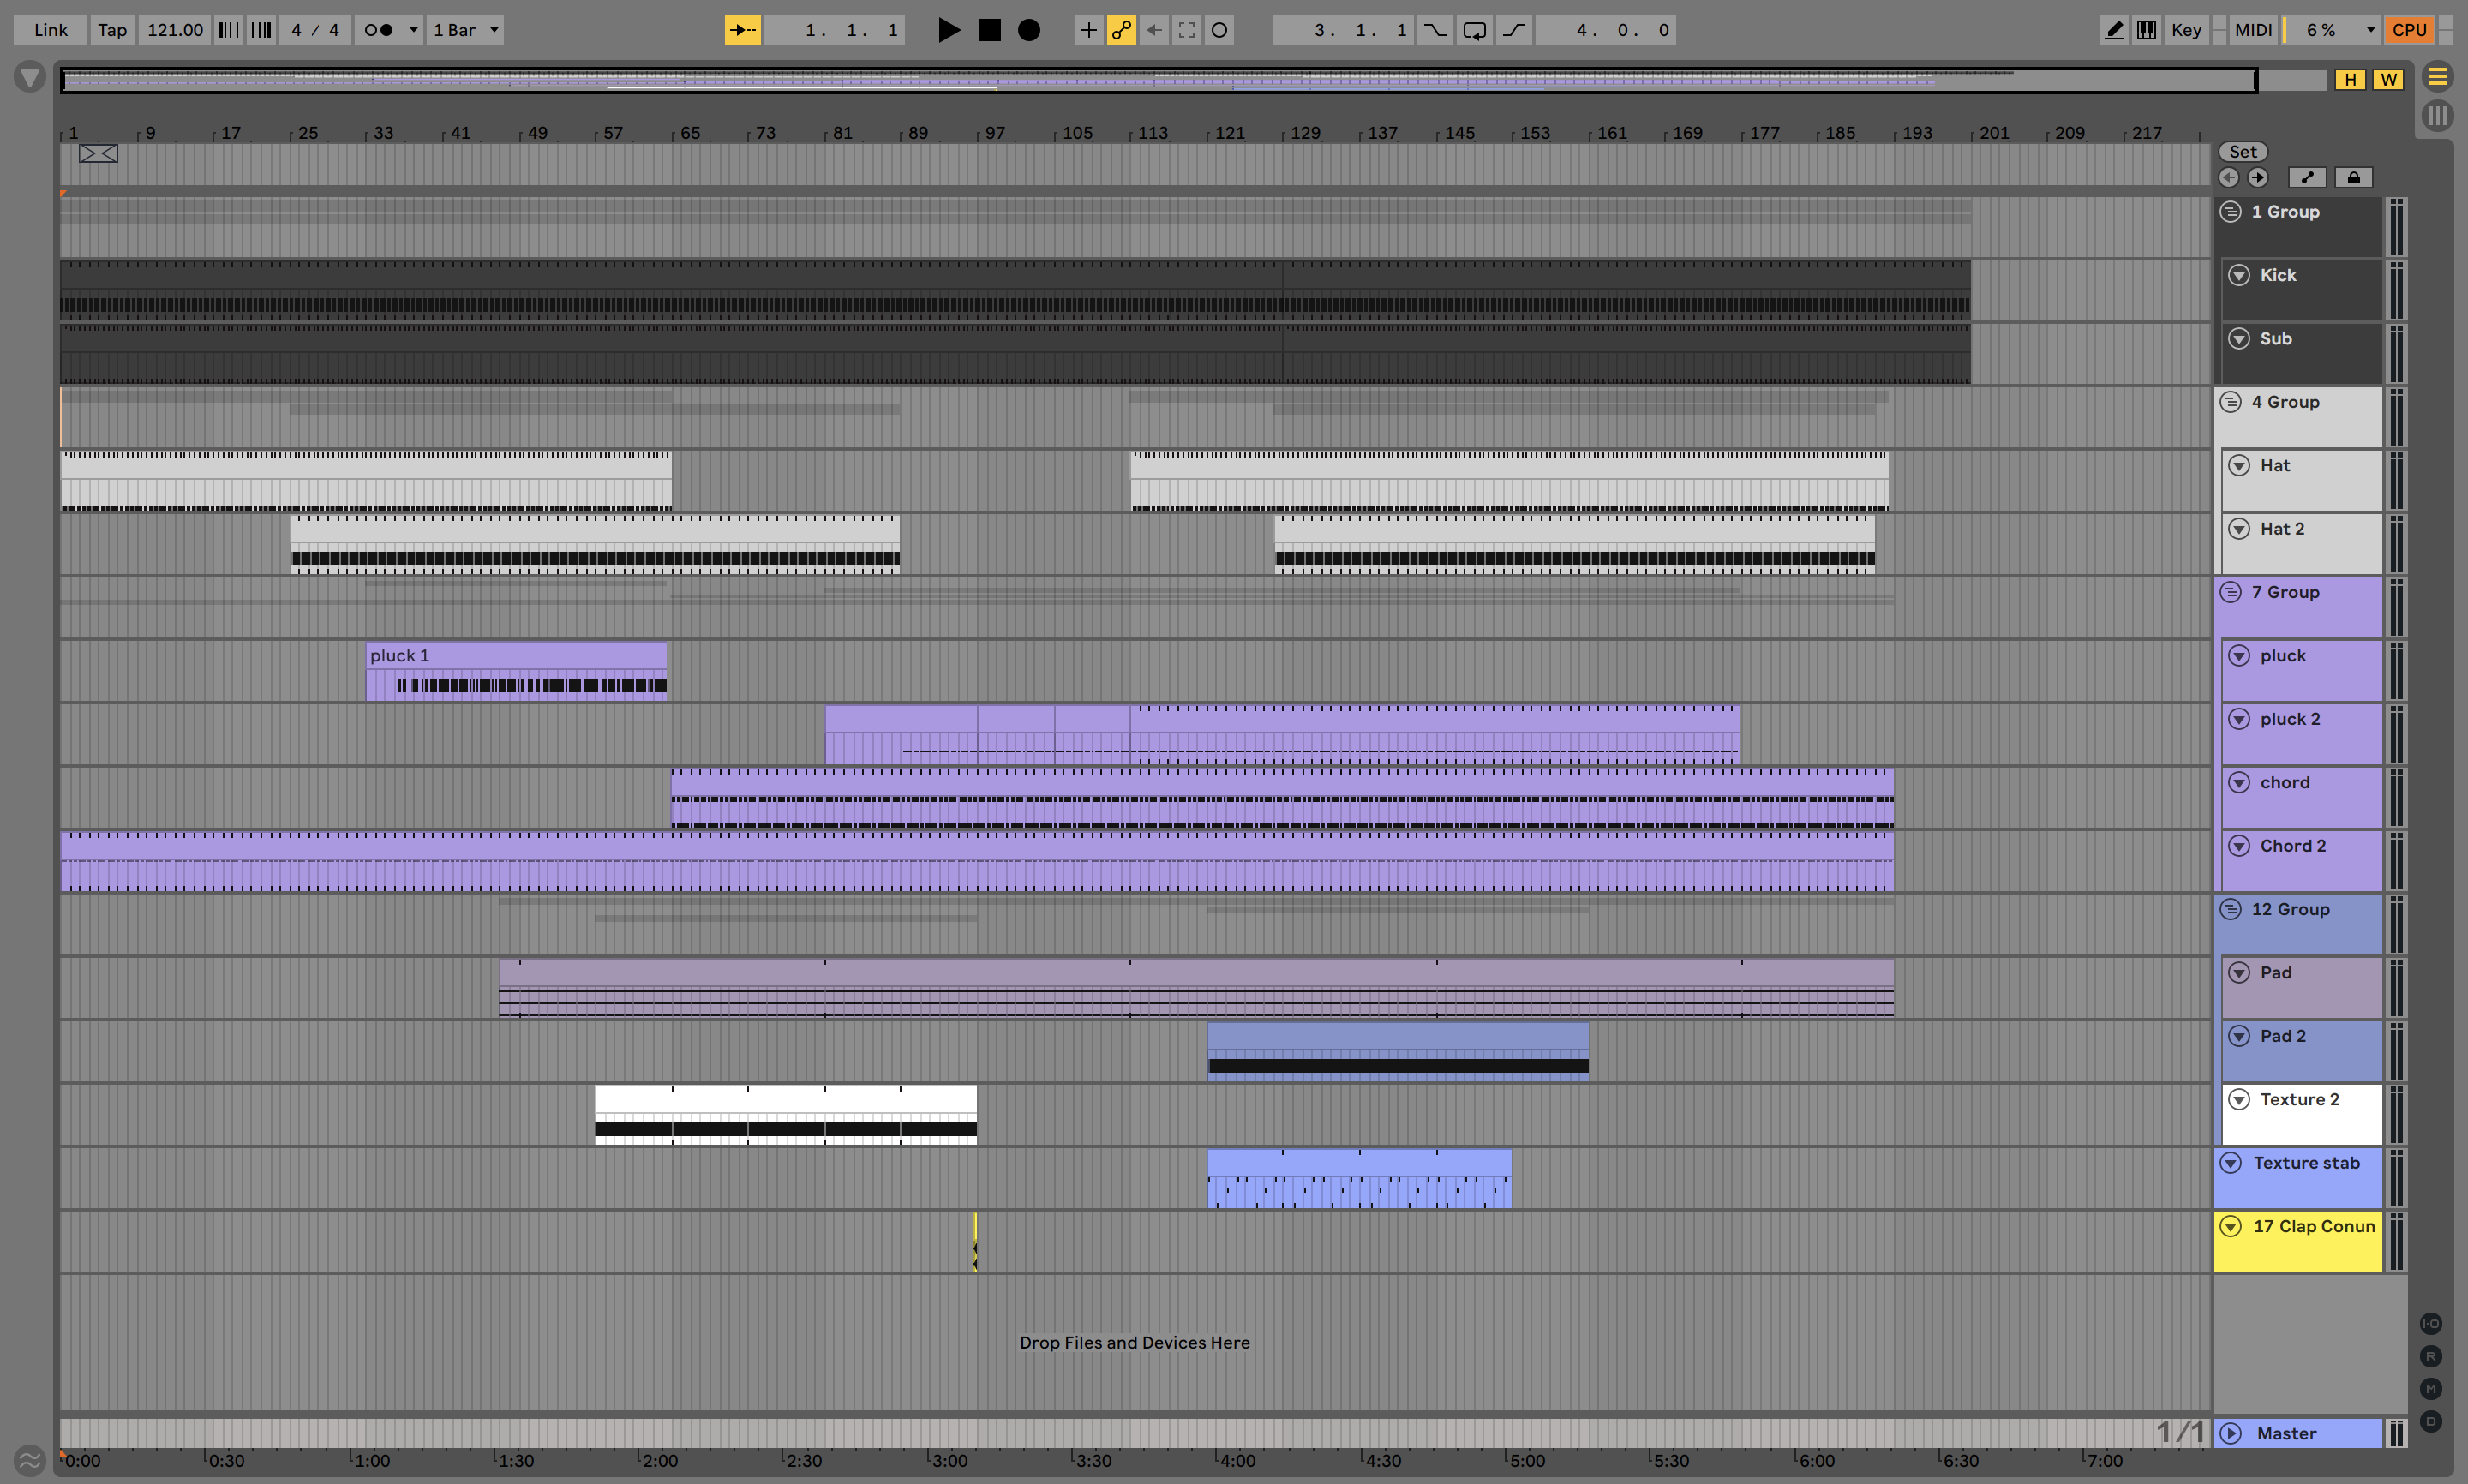Fold the 4 Group track
Screen dimensions: 2468x1484
[x=2231, y=402]
